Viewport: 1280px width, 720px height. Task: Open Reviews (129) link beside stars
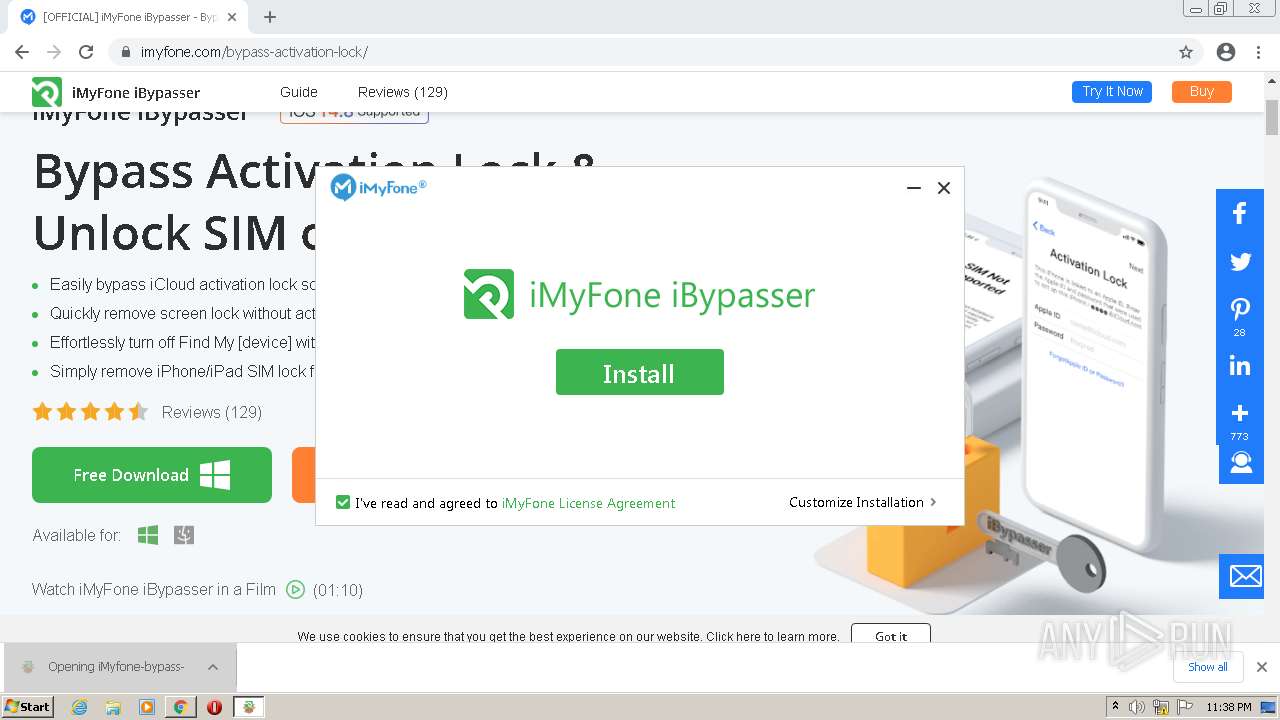(212, 412)
